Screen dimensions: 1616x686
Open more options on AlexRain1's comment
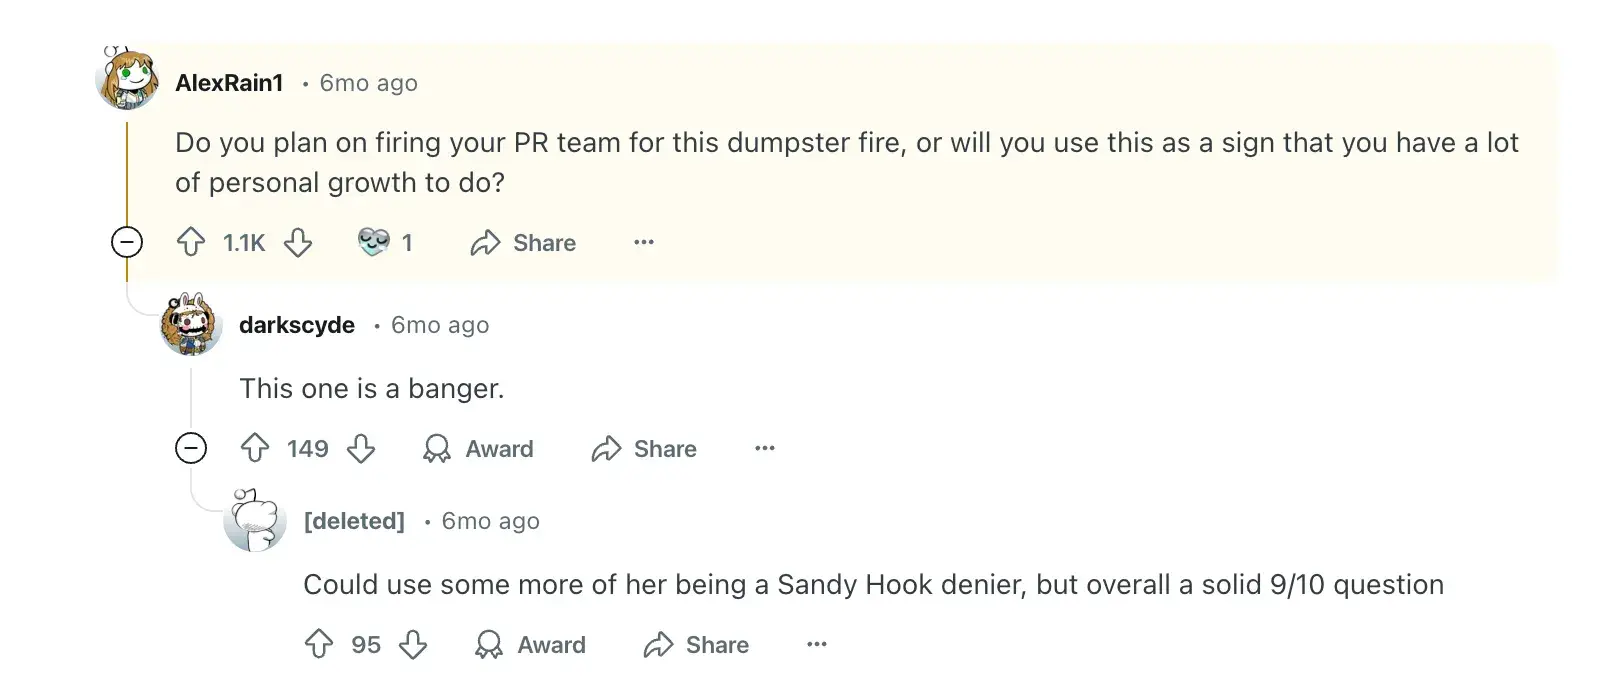click(644, 242)
